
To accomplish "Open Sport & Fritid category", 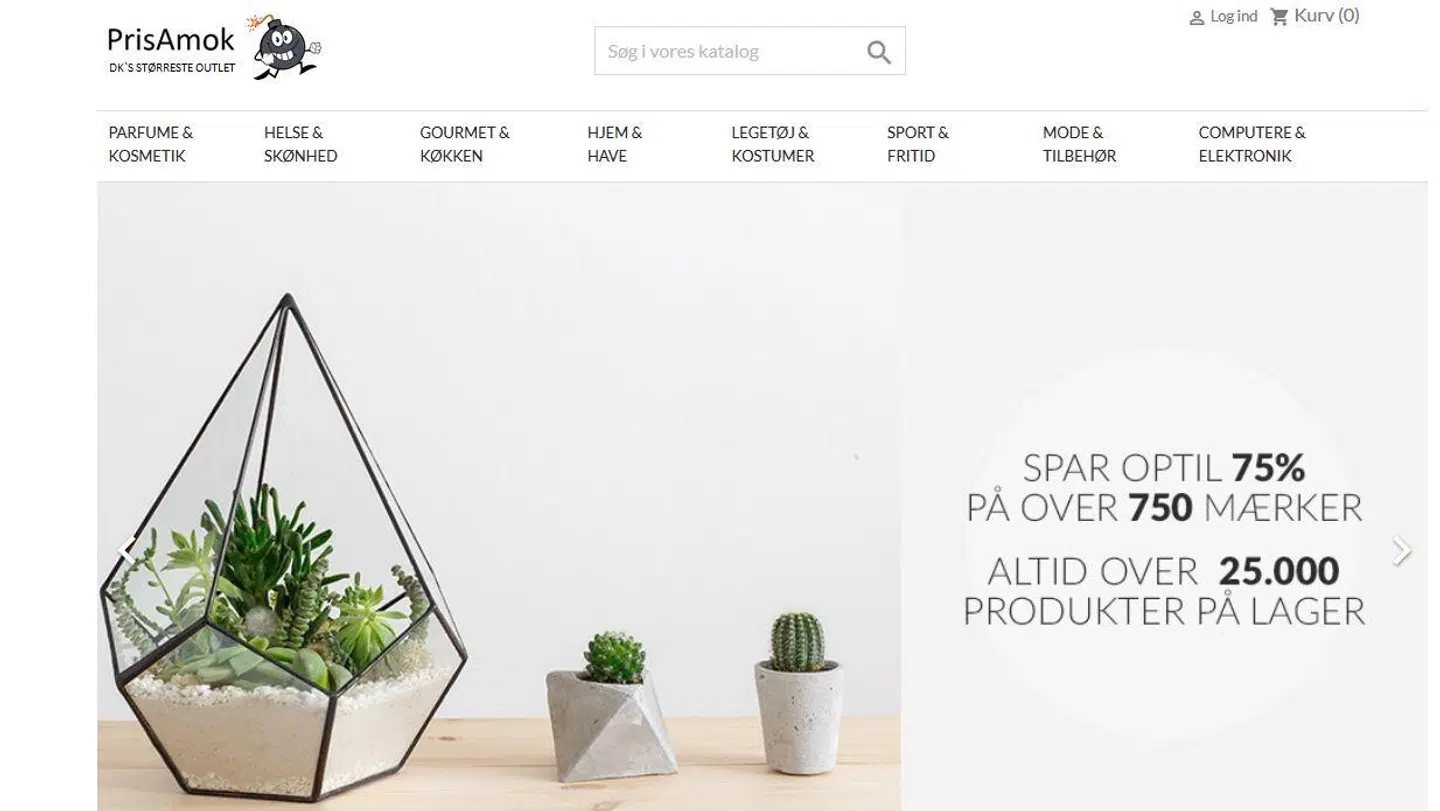I will (918, 144).
